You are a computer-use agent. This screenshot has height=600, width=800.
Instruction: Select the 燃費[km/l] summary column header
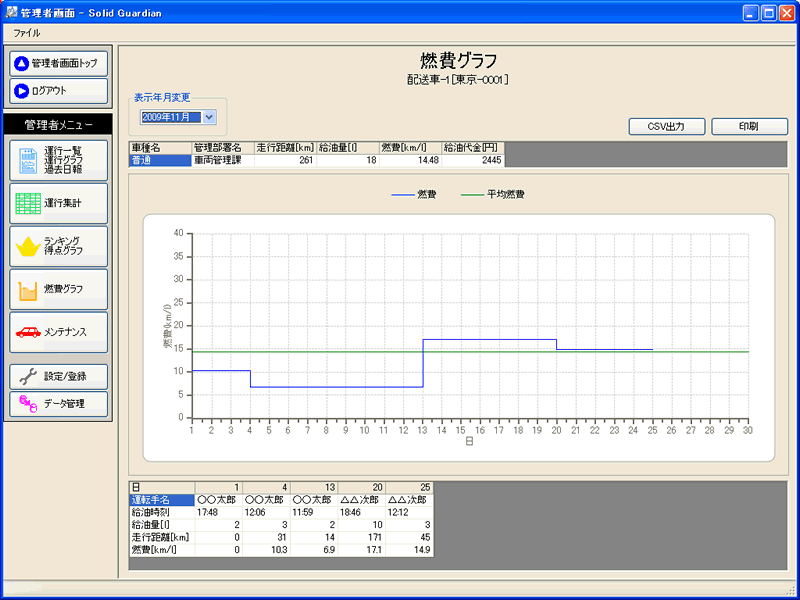coord(410,147)
